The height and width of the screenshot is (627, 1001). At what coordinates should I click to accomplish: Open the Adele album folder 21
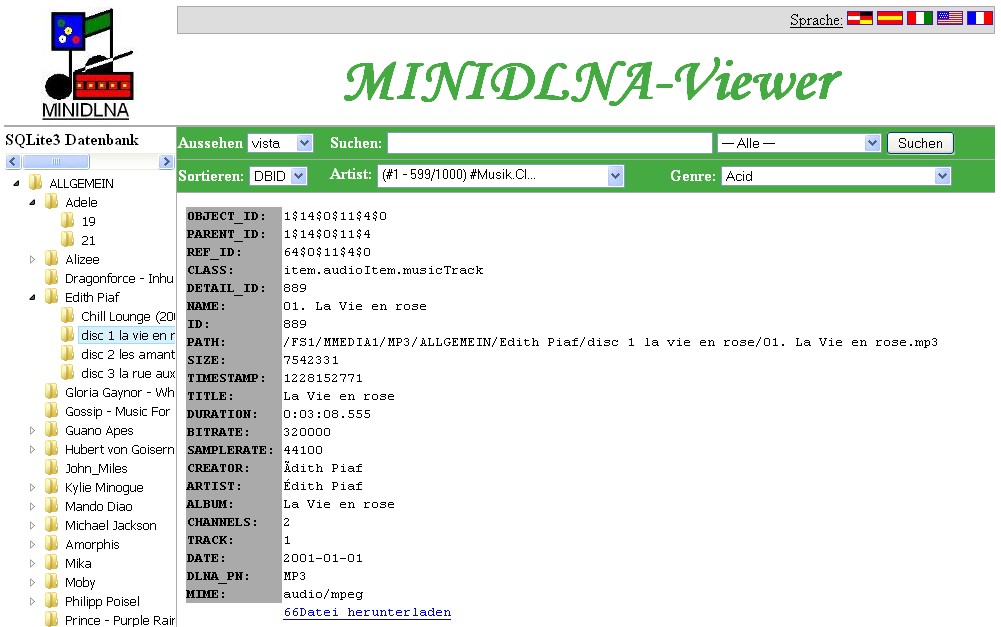[88, 240]
